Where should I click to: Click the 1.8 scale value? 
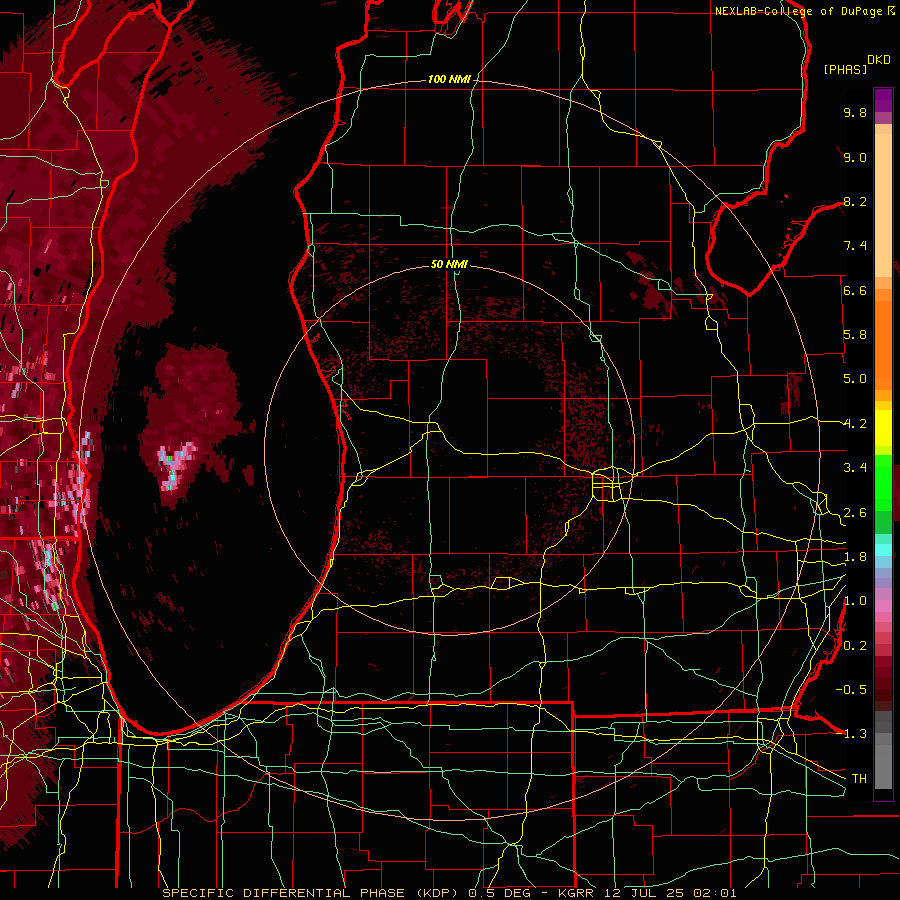tap(855, 557)
